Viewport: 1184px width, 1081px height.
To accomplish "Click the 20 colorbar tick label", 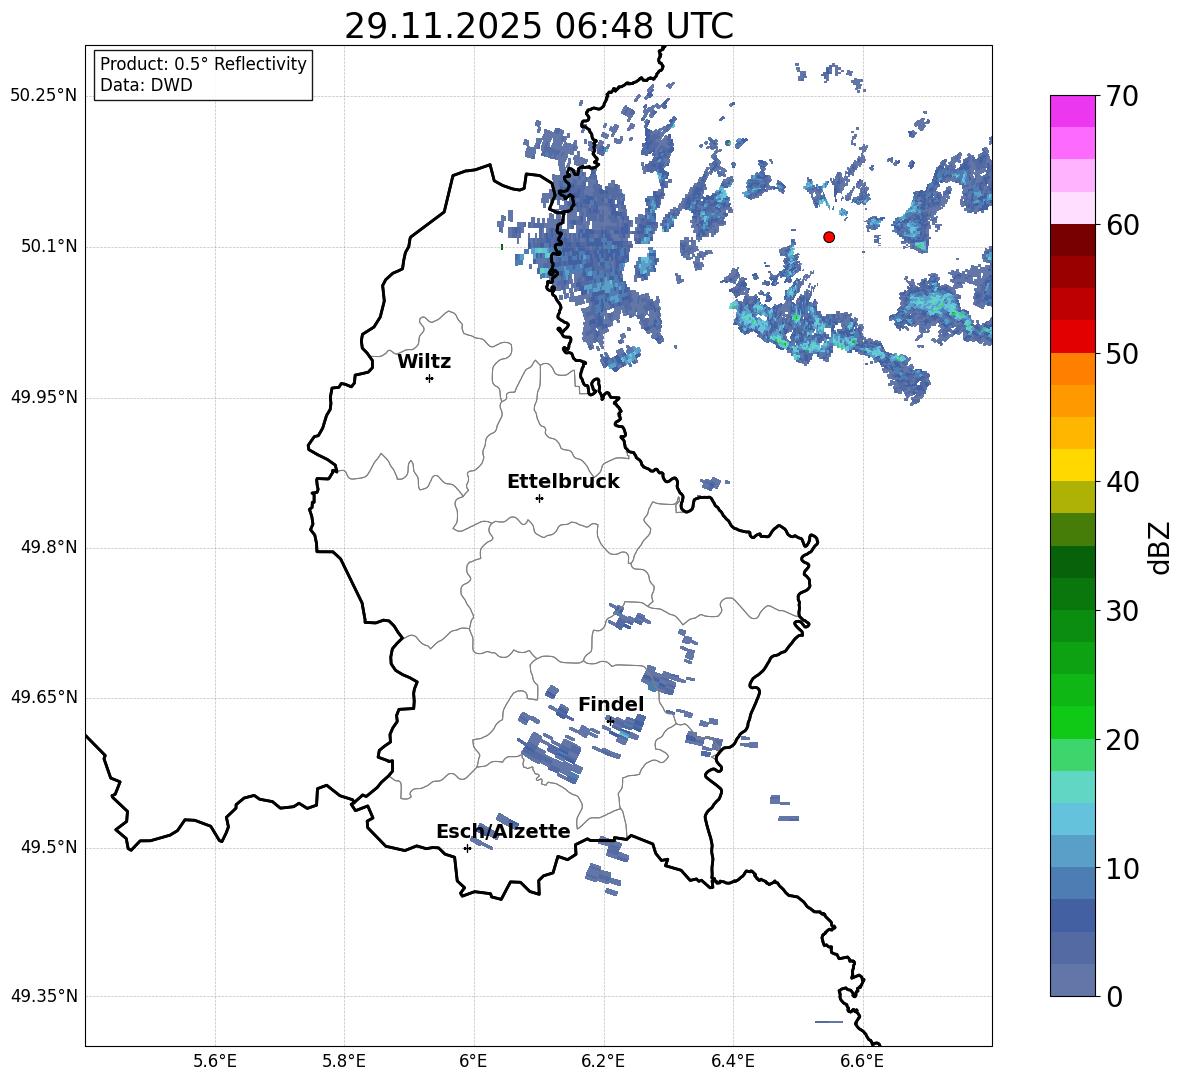I will (x=1122, y=739).
